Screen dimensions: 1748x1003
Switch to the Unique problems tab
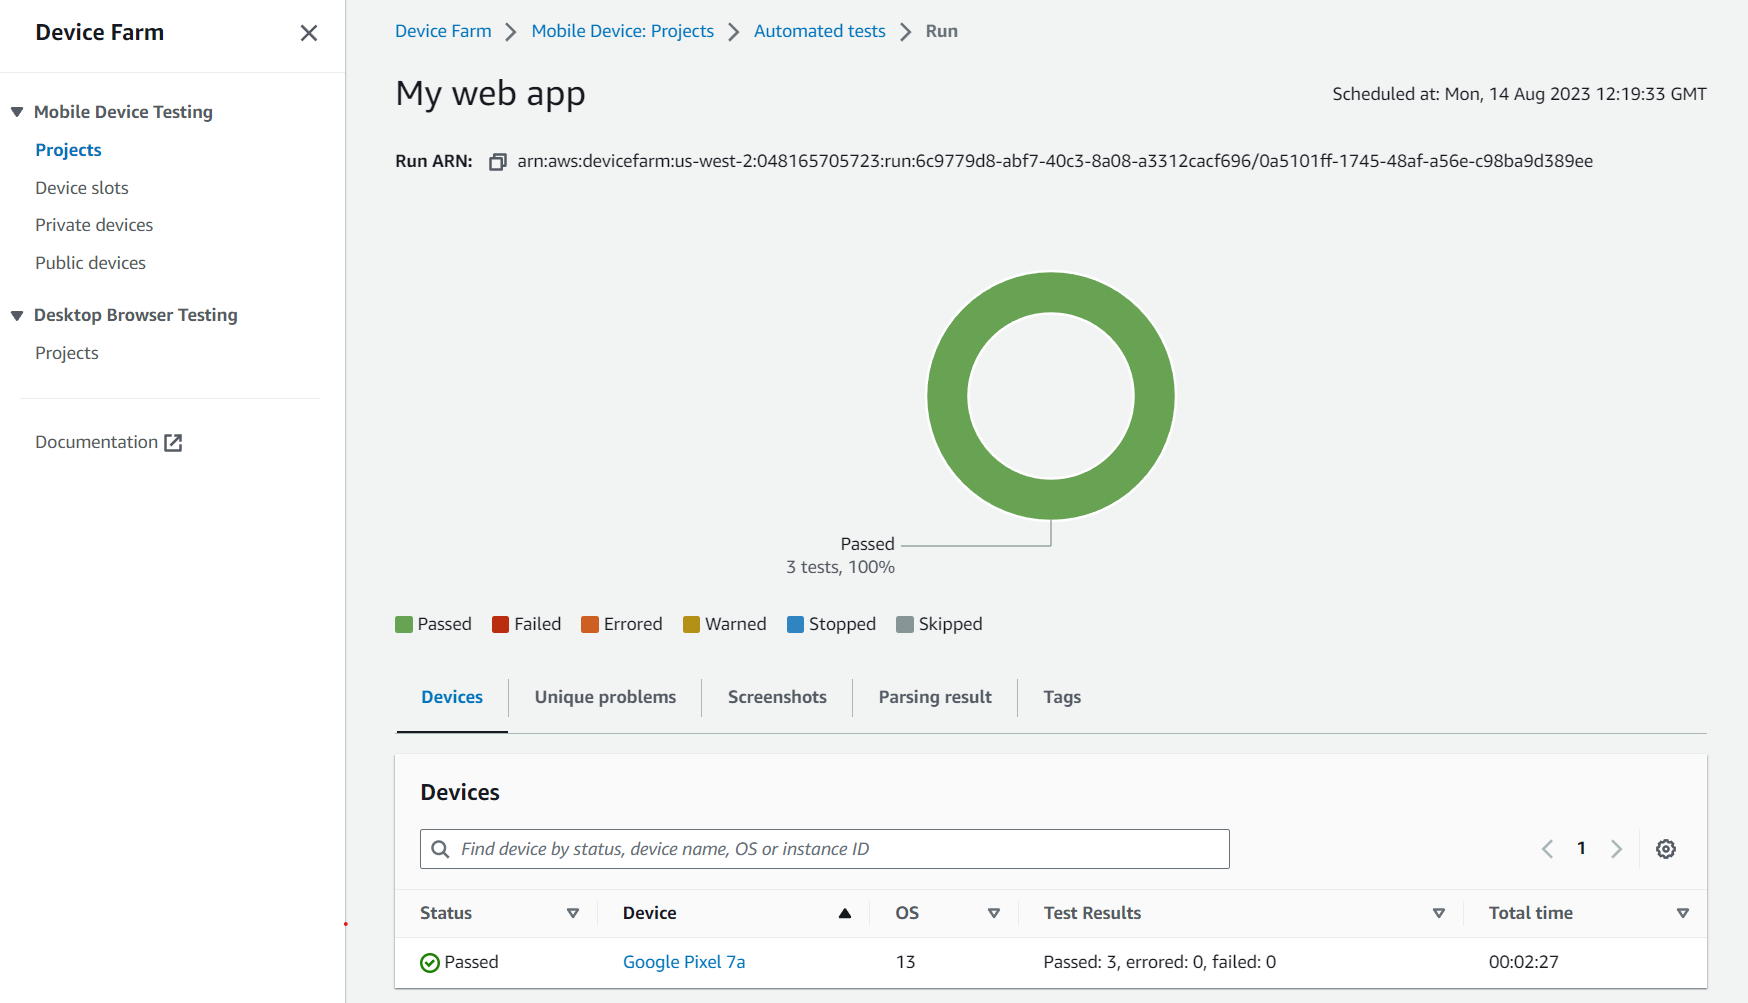coord(605,697)
